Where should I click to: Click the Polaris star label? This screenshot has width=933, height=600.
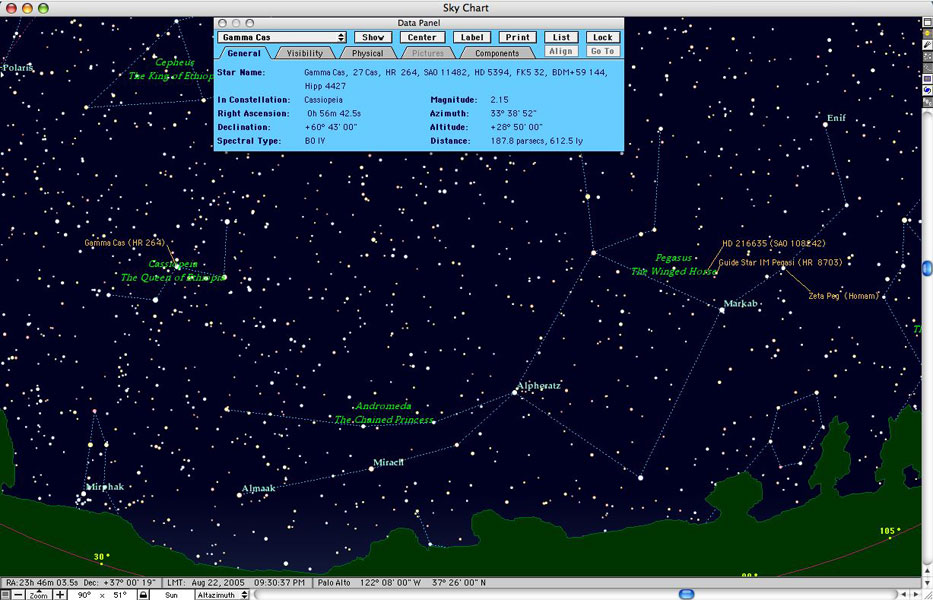pyautogui.click(x=18, y=68)
